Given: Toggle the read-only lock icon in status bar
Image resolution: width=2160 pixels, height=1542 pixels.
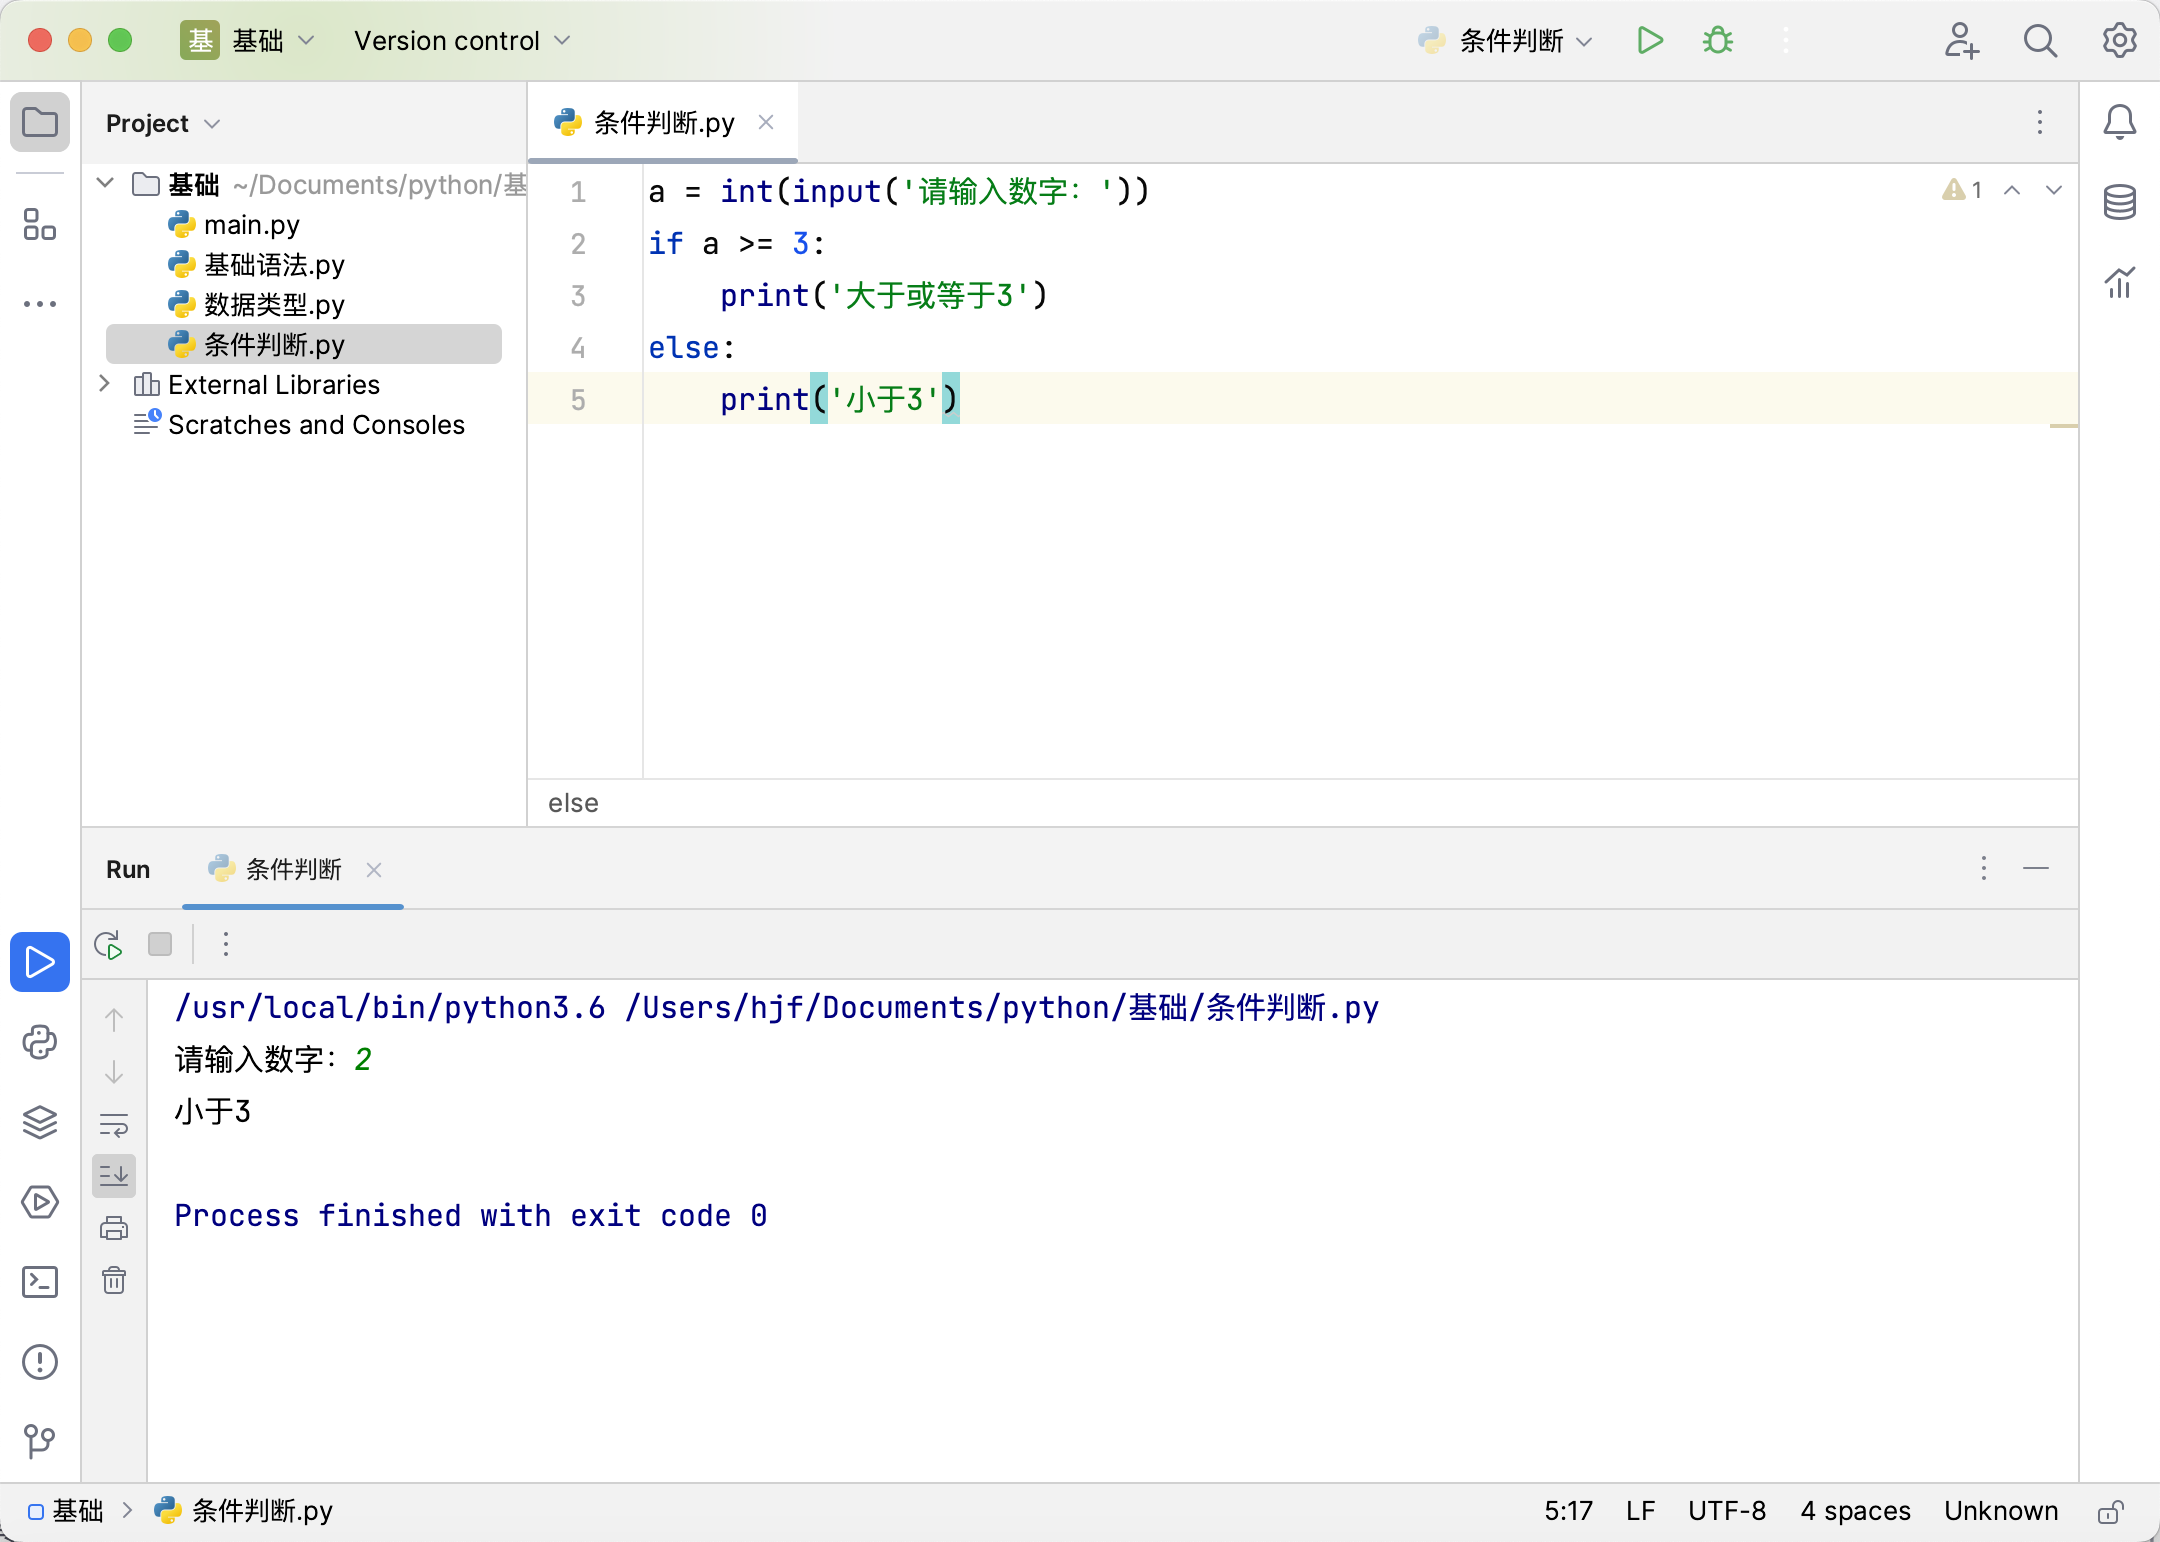Looking at the screenshot, I should tap(2110, 1511).
